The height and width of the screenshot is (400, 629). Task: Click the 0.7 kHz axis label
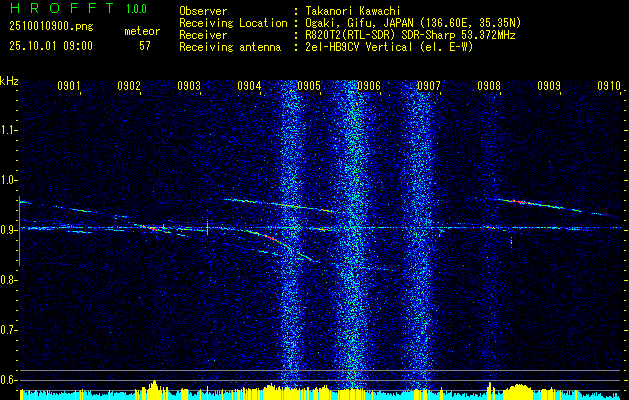point(7,330)
